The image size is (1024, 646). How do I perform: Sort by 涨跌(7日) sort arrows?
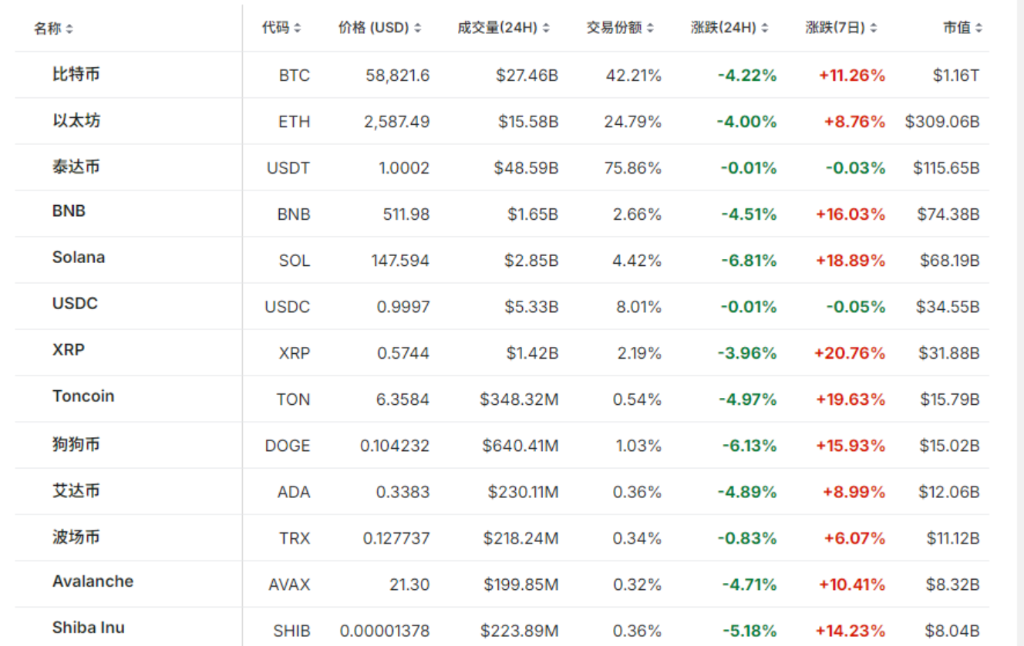[x=873, y=28]
